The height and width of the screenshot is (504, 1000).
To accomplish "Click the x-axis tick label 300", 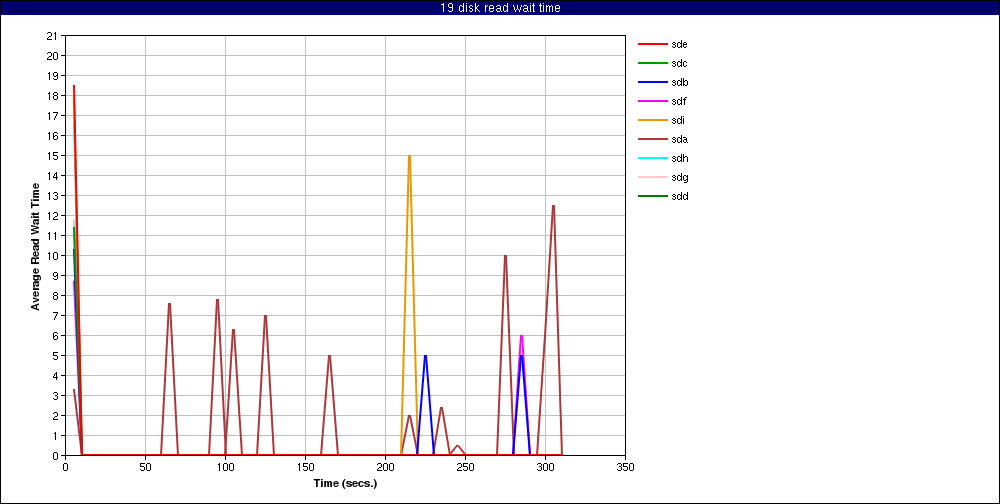I will (546, 467).
